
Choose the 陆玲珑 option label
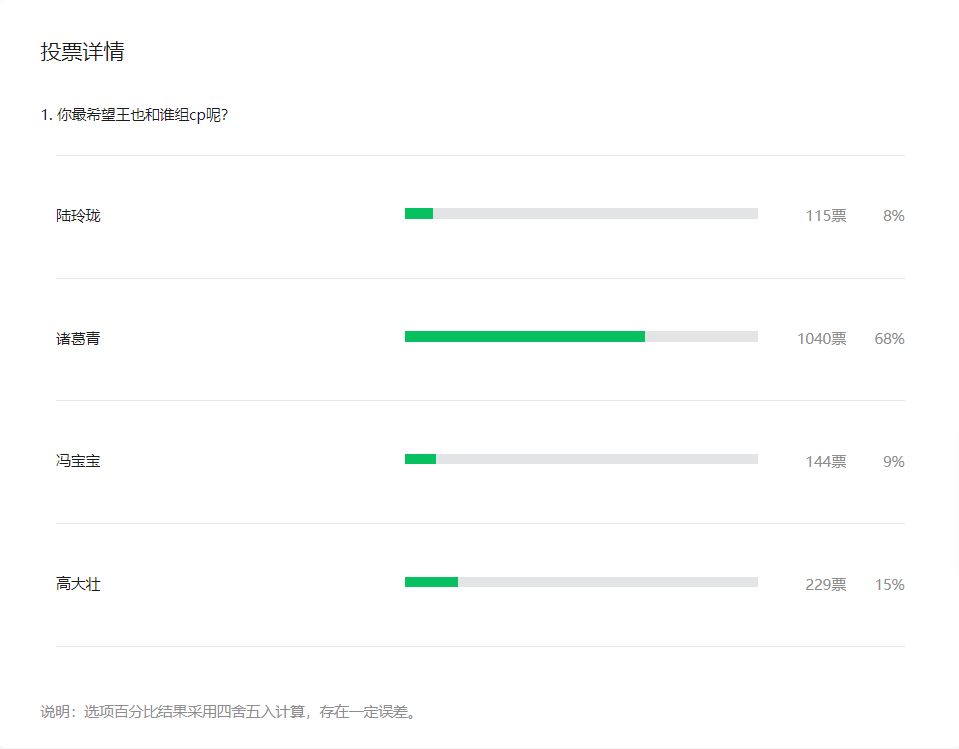(78, 216)
